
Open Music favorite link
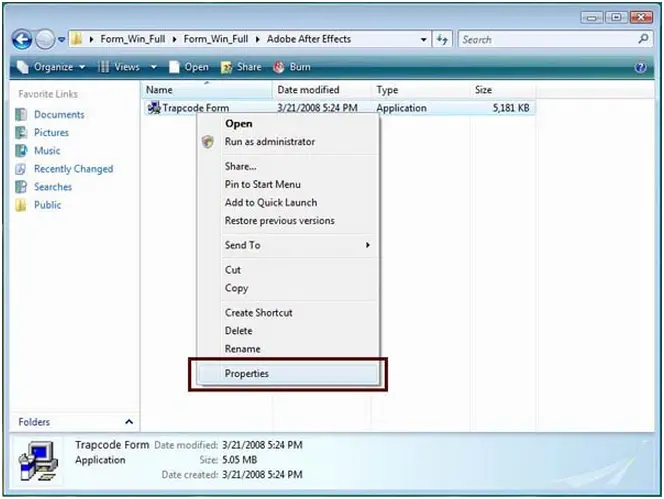coord(47,151)
